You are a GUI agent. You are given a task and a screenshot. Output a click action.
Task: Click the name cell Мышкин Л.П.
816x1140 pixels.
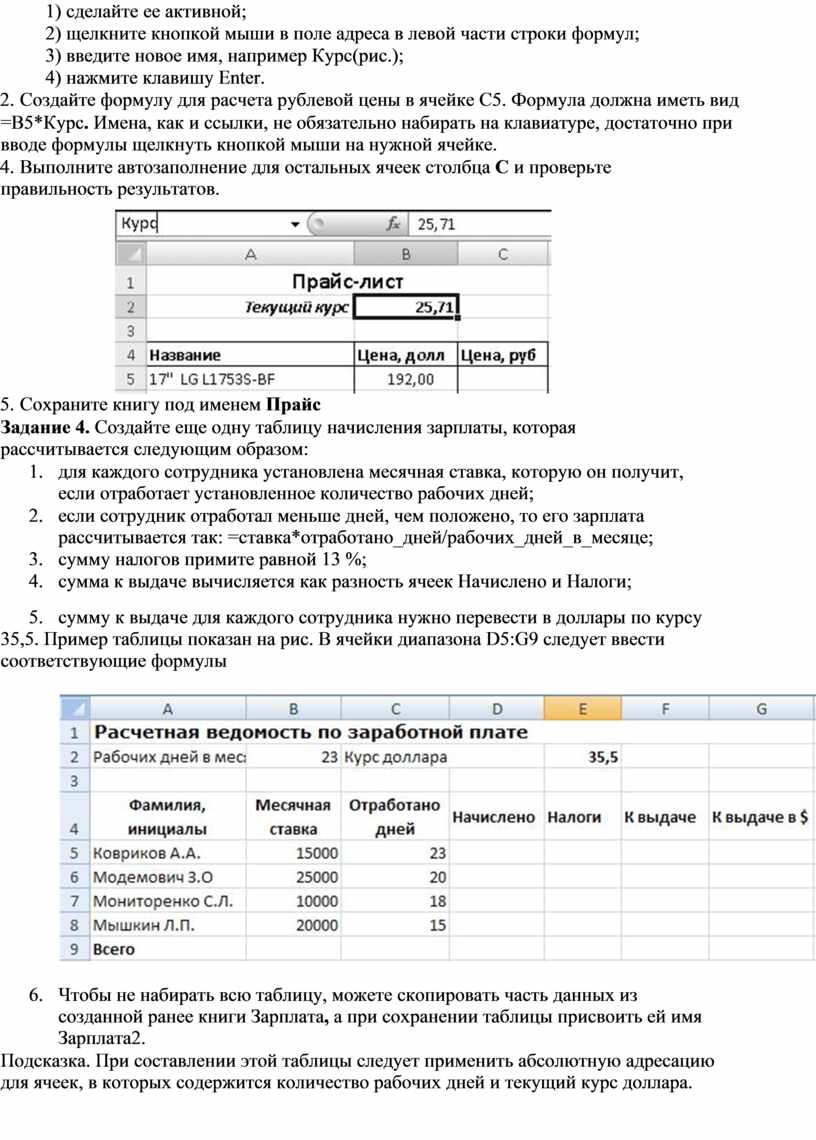click(168, 925)
